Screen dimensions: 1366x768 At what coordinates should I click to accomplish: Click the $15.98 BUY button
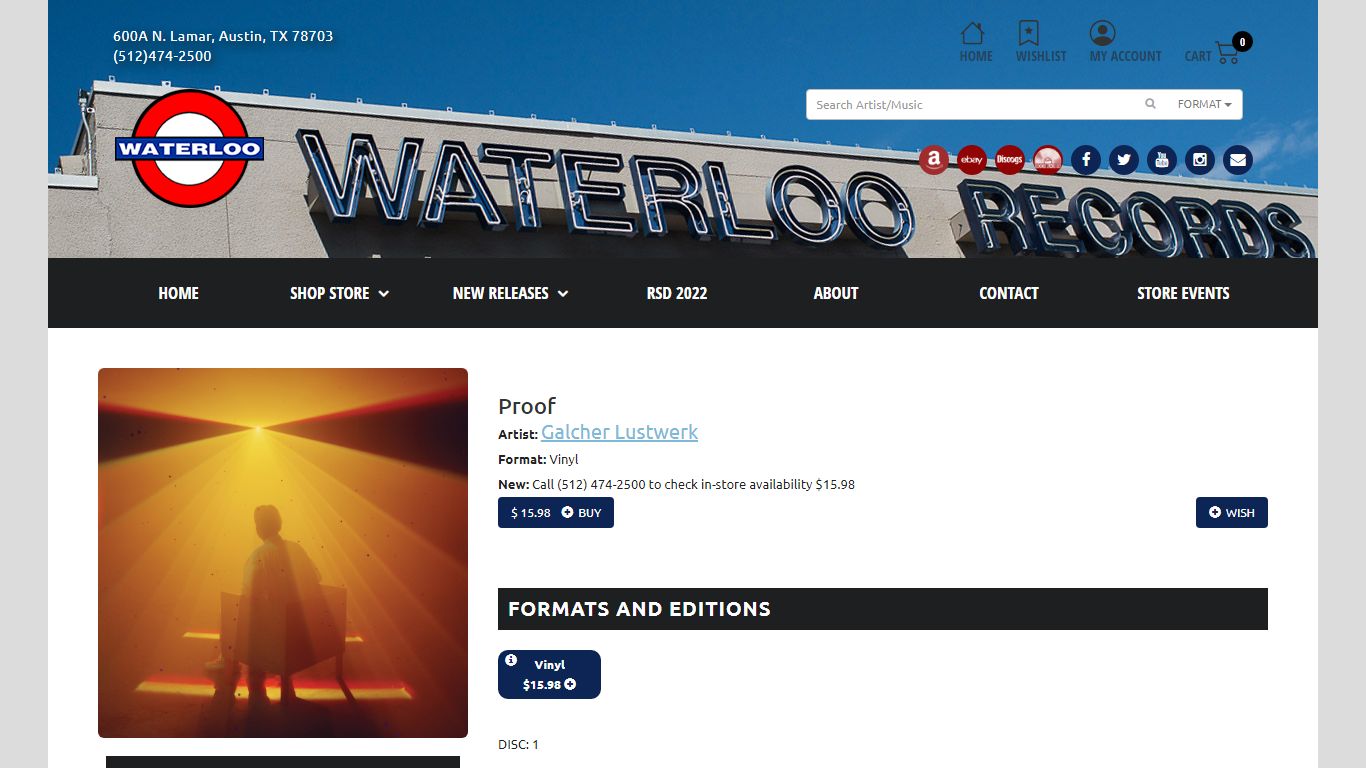click(x=556, y=513)
